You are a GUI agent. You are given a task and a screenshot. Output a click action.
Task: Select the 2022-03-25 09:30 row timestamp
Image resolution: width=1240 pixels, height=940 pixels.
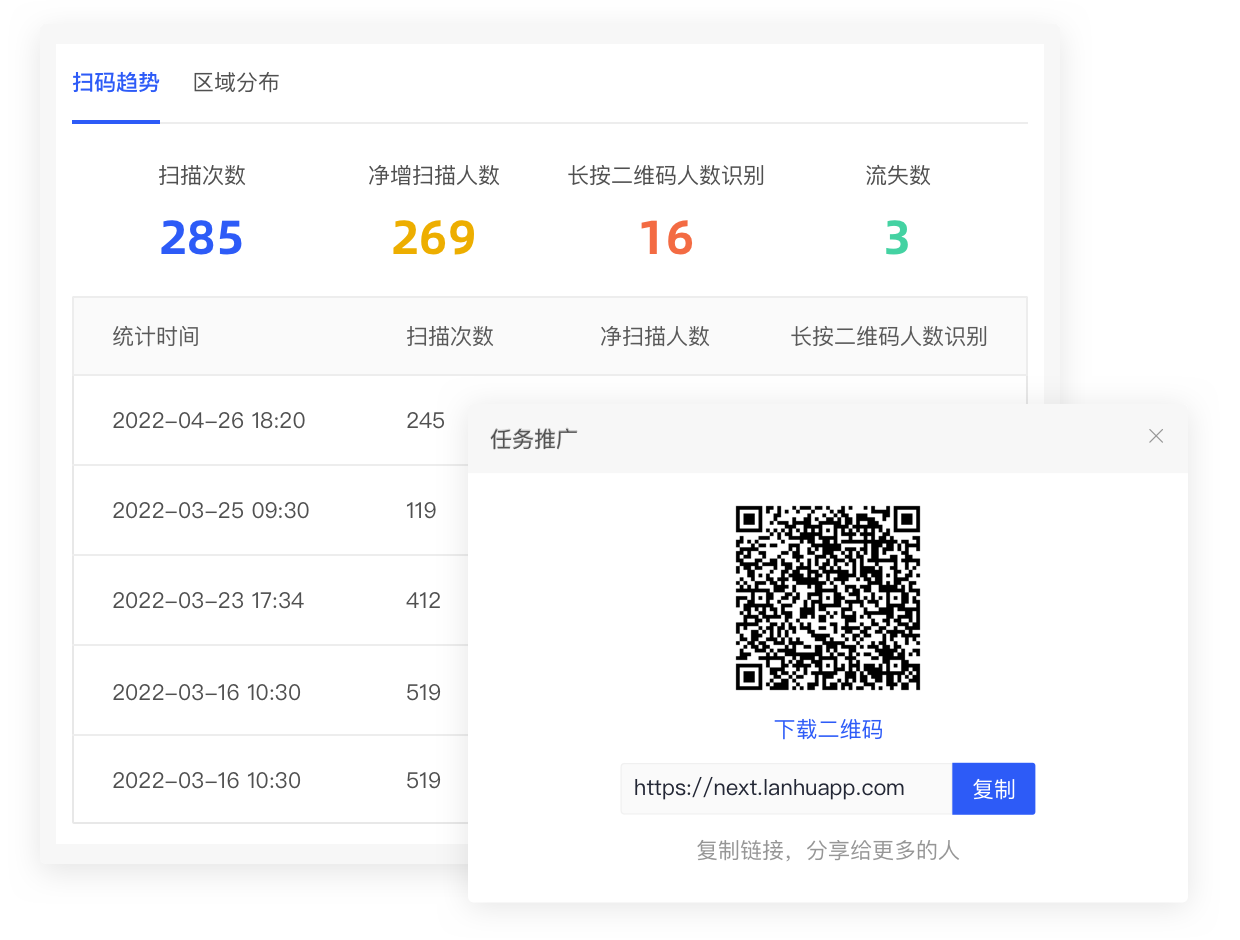211,510
